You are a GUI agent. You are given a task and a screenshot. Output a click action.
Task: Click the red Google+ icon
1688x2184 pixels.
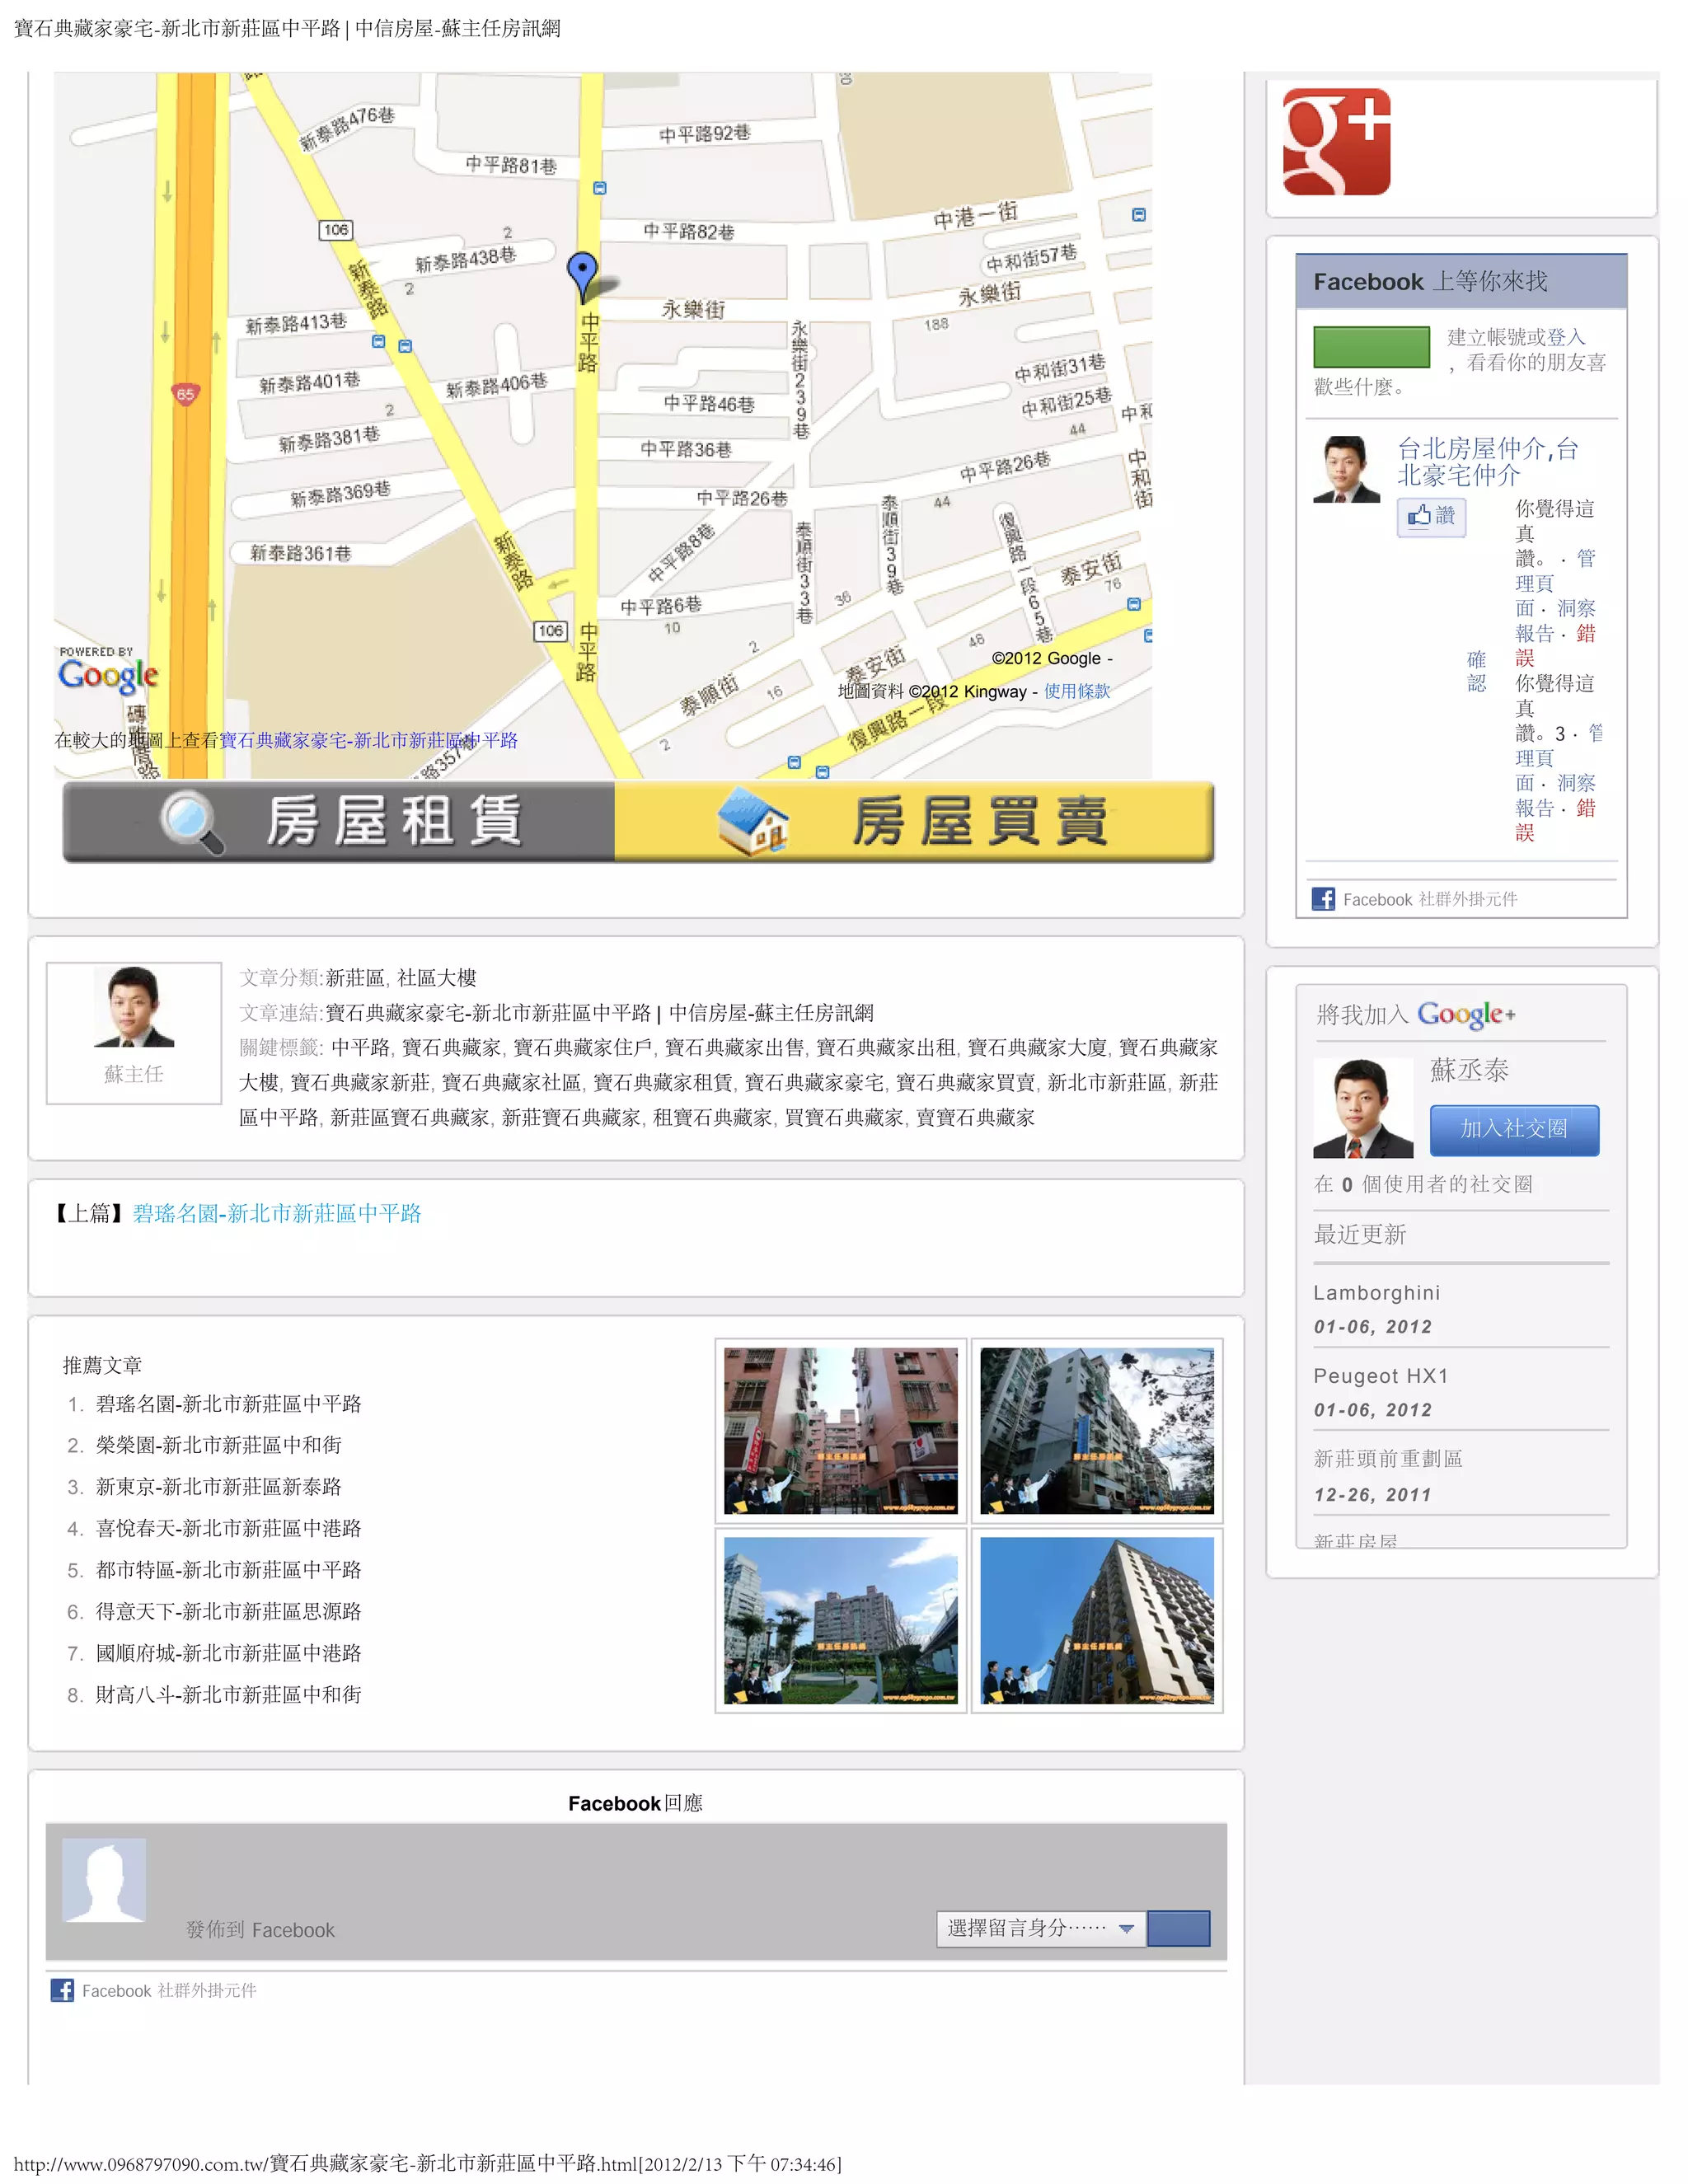[1336, 142]
